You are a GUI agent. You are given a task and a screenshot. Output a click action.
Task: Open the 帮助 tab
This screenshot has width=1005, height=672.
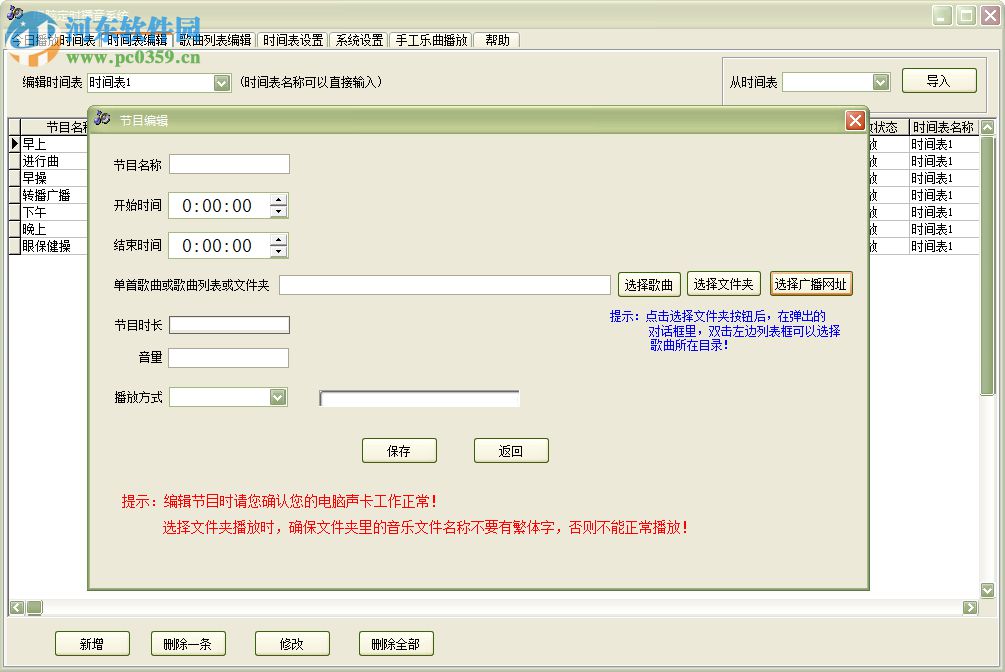click(497, 40)
